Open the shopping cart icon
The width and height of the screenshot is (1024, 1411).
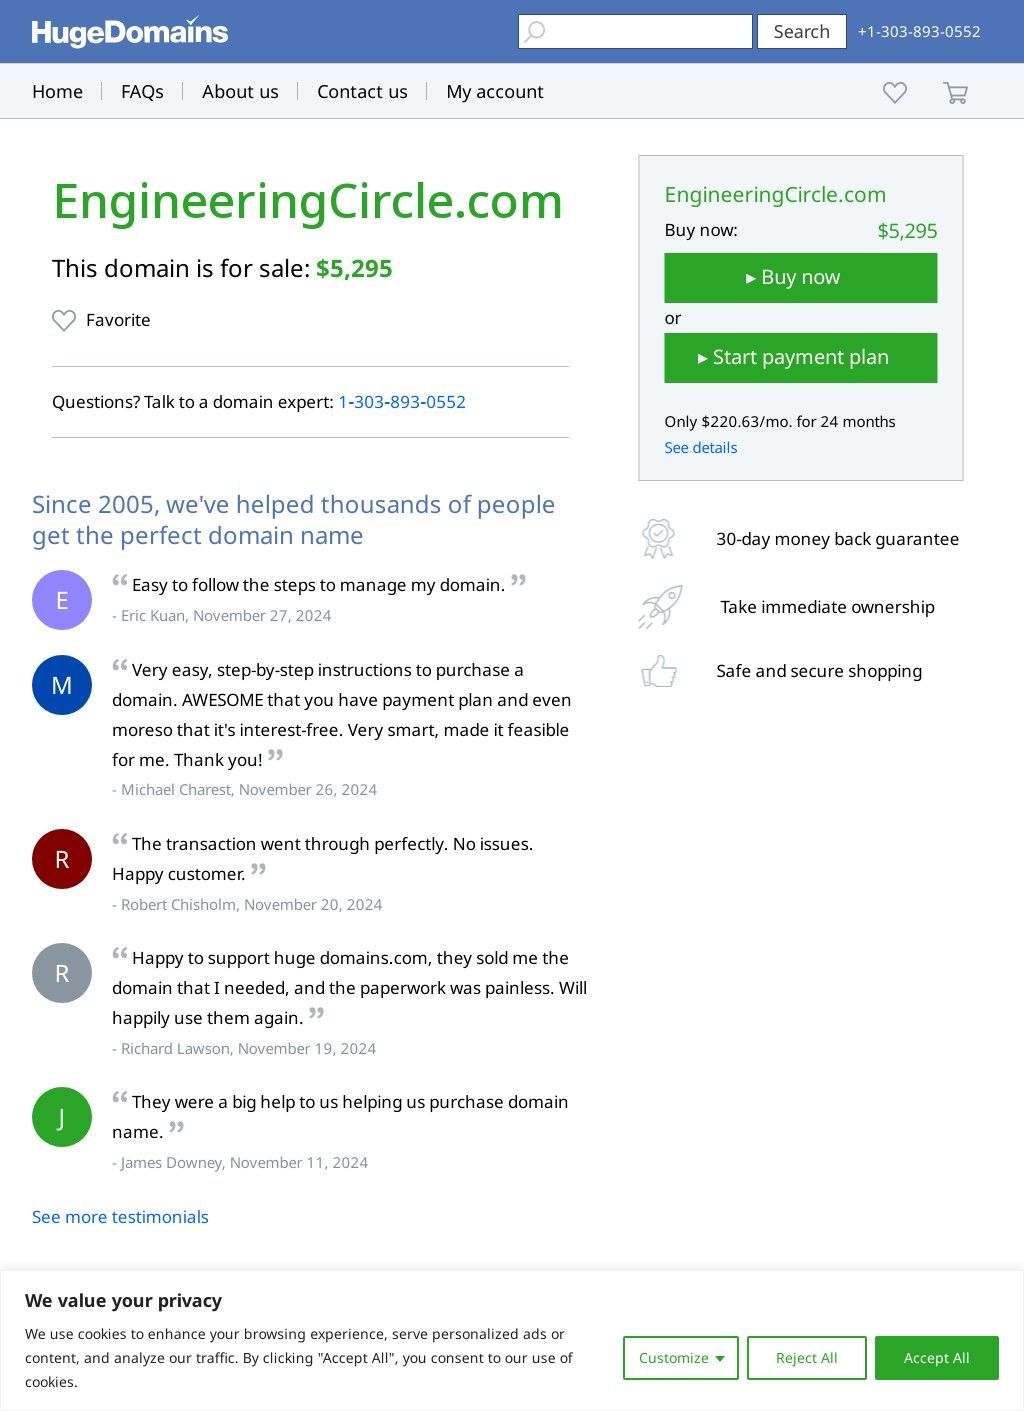tap(955, 93)
